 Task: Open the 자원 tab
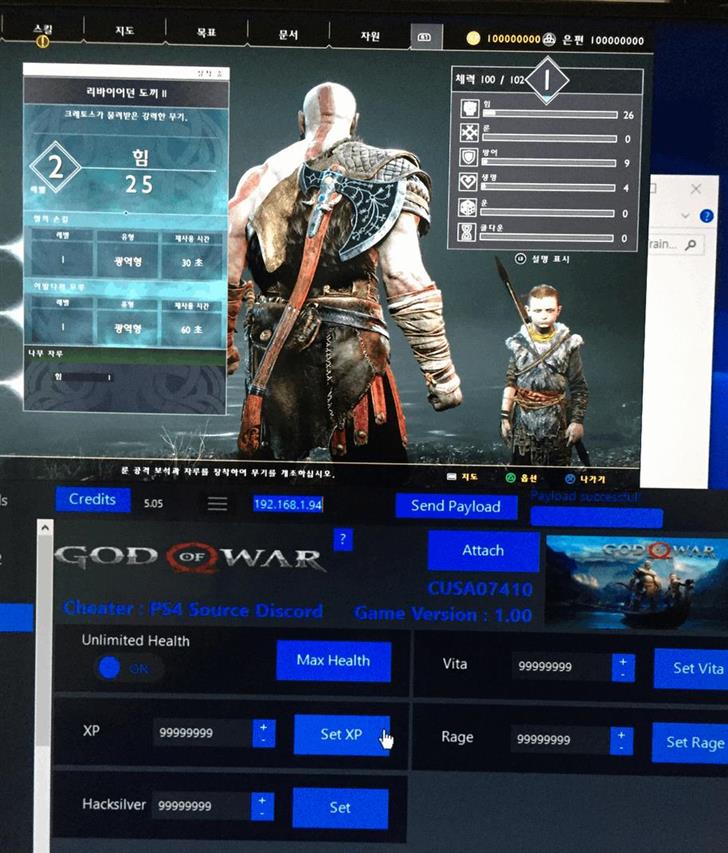click(x=370, y=36)
